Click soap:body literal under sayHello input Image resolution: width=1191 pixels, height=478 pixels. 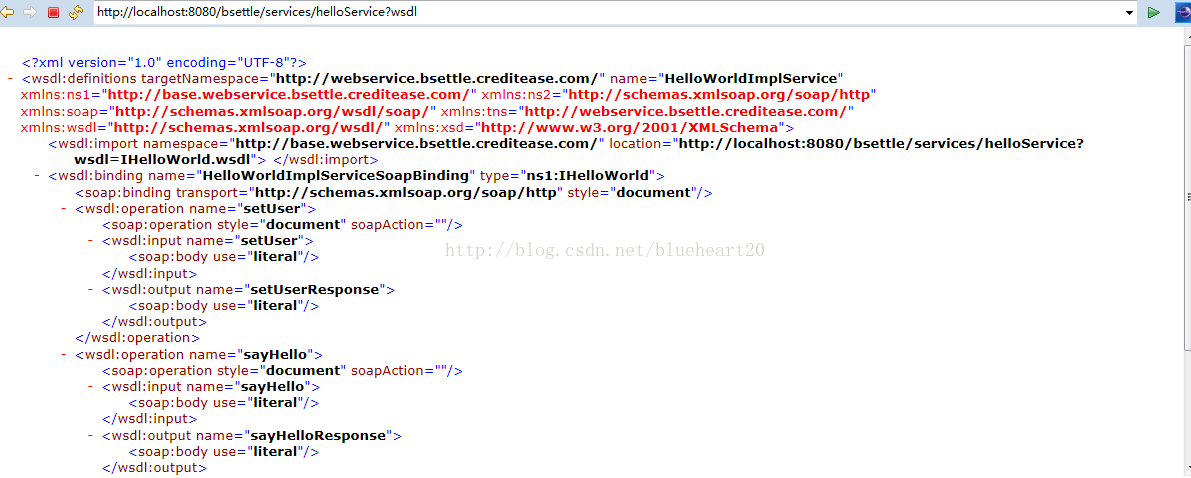click(x=223, y=404)
